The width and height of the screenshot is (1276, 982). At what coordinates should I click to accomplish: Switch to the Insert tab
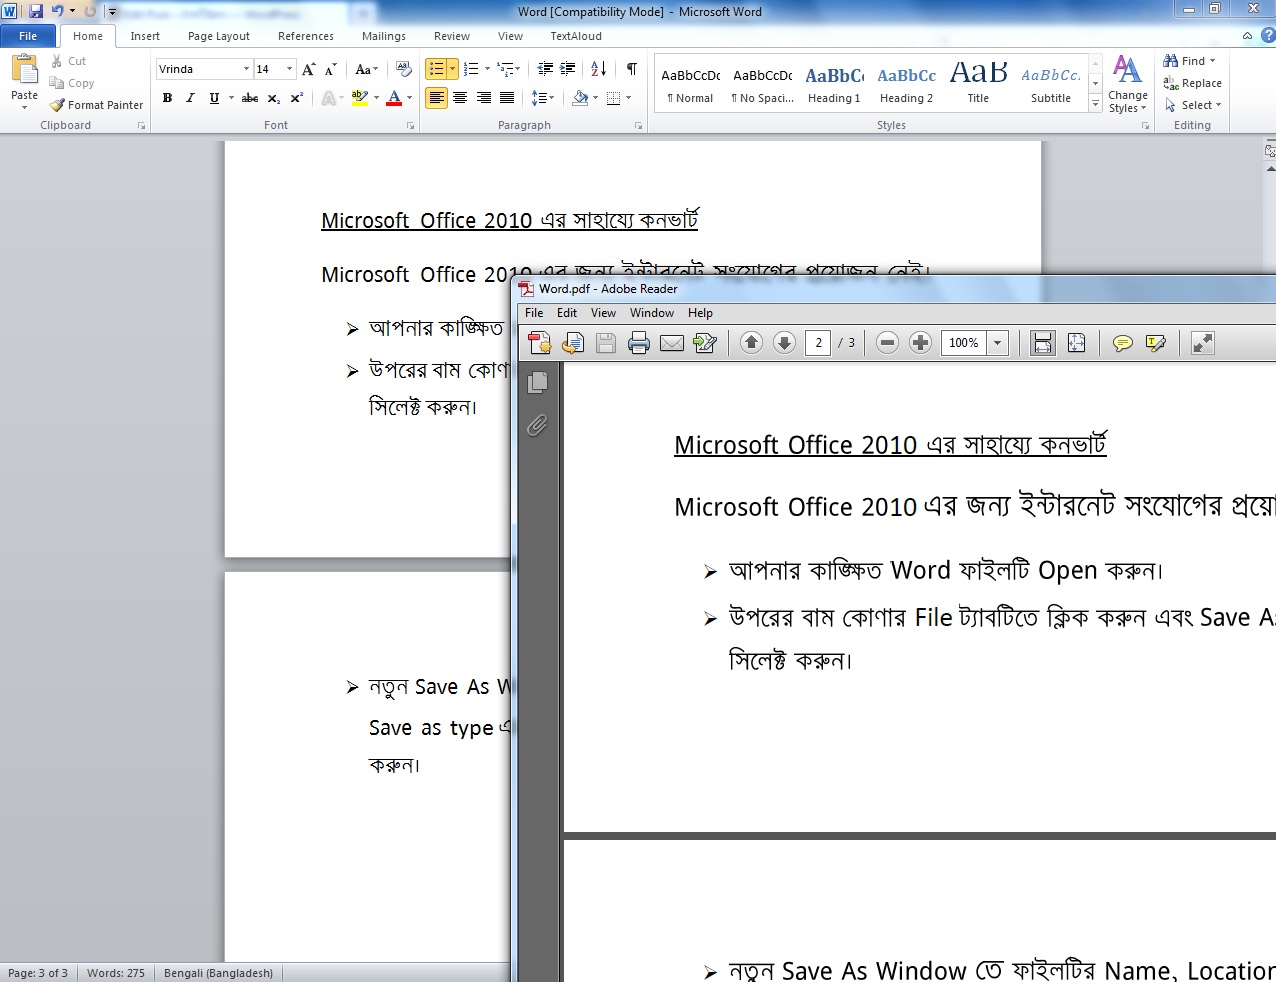[x=145, y=36]
